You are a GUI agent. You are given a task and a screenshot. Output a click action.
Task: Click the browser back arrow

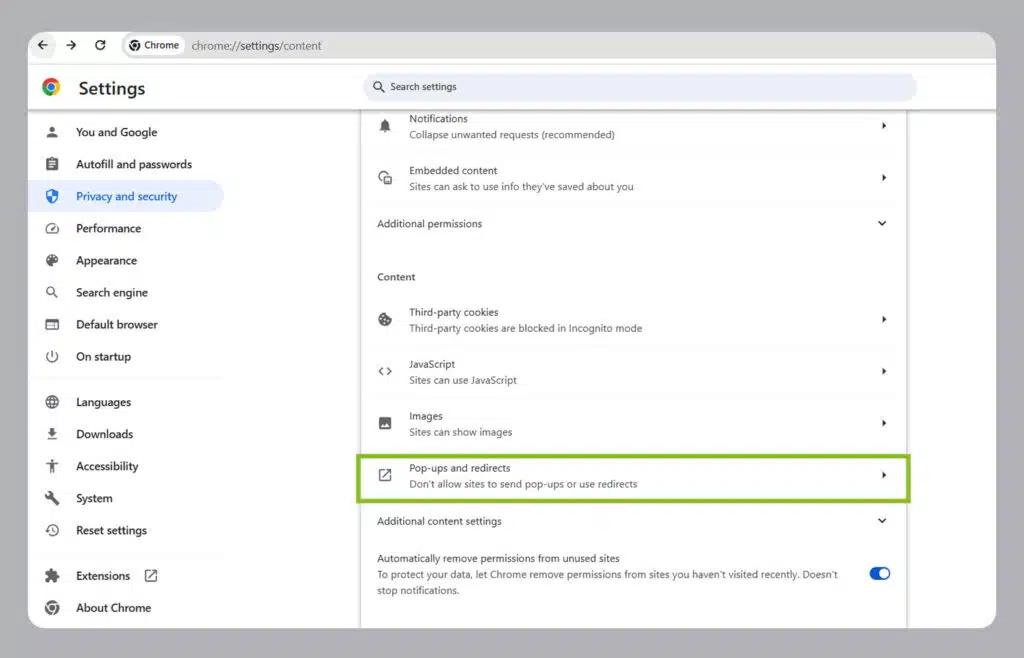(x=42, y=45)
